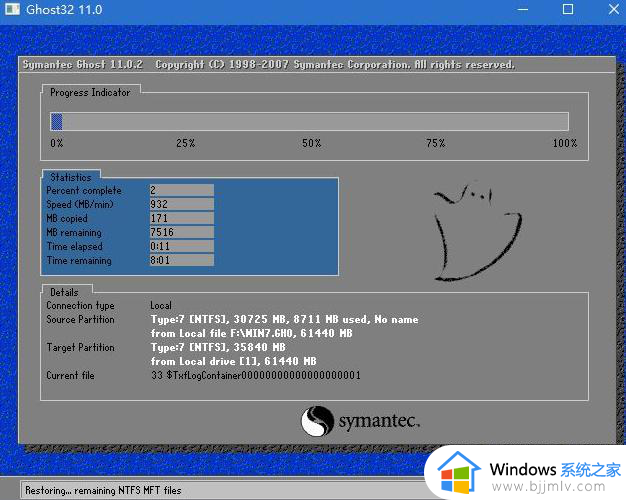Click the Connection type value 'Local'
Screen dimensions: 626x500
pos(161,306)
